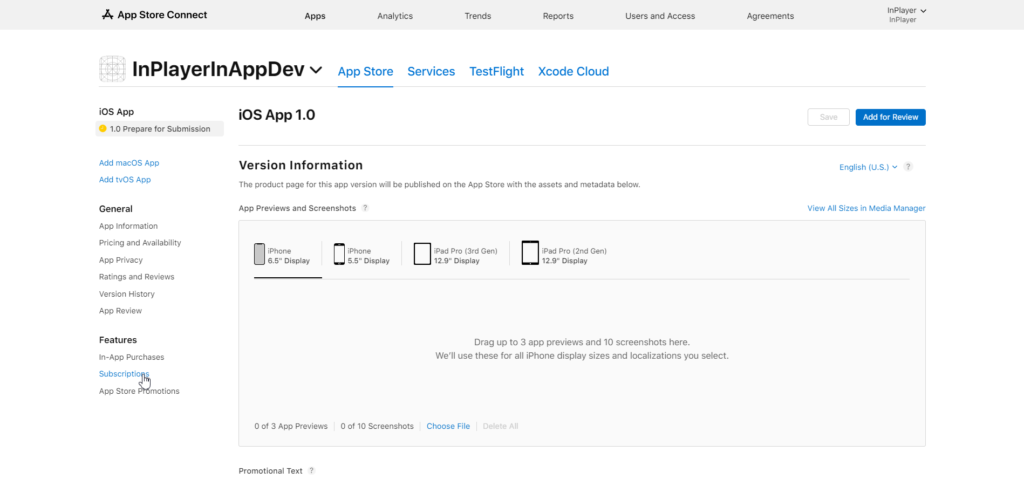Open the Analytics menu
The image size is (1024, 479).
tap(395, 16)
